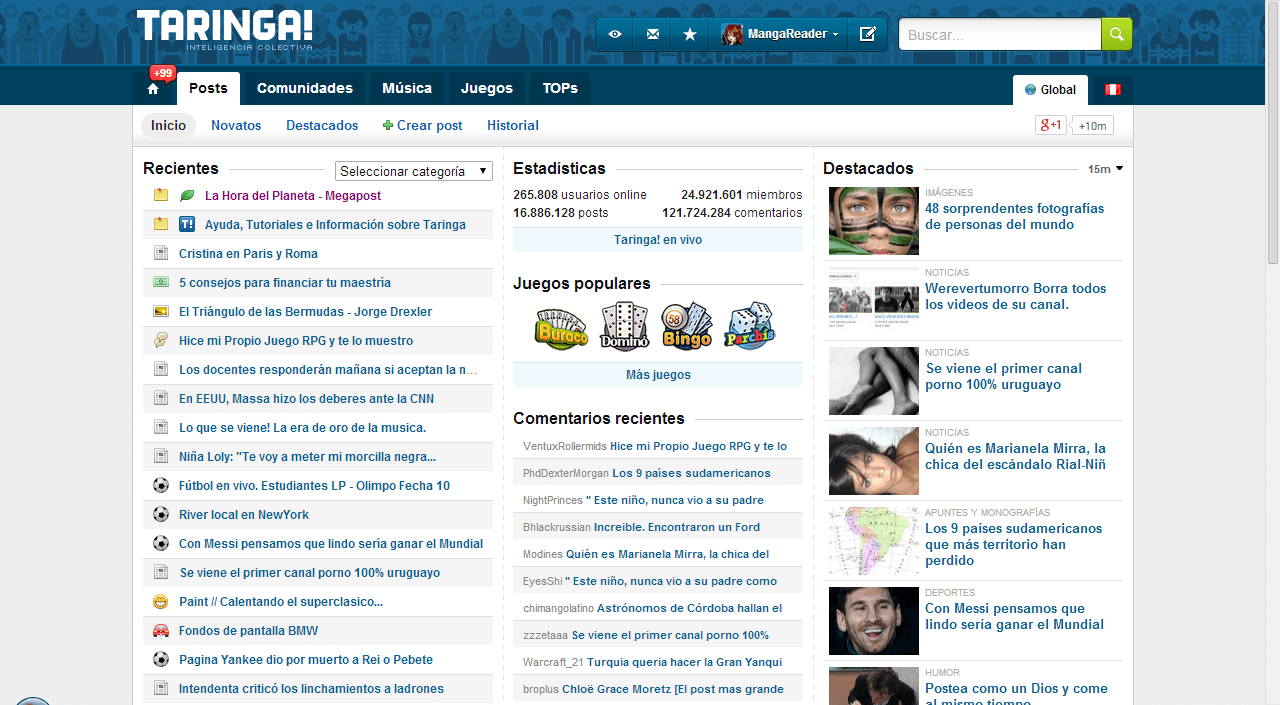Select the Inicio sub-navigation item
The width and height of the screenshot is (1280, 705).
(169, 125)
